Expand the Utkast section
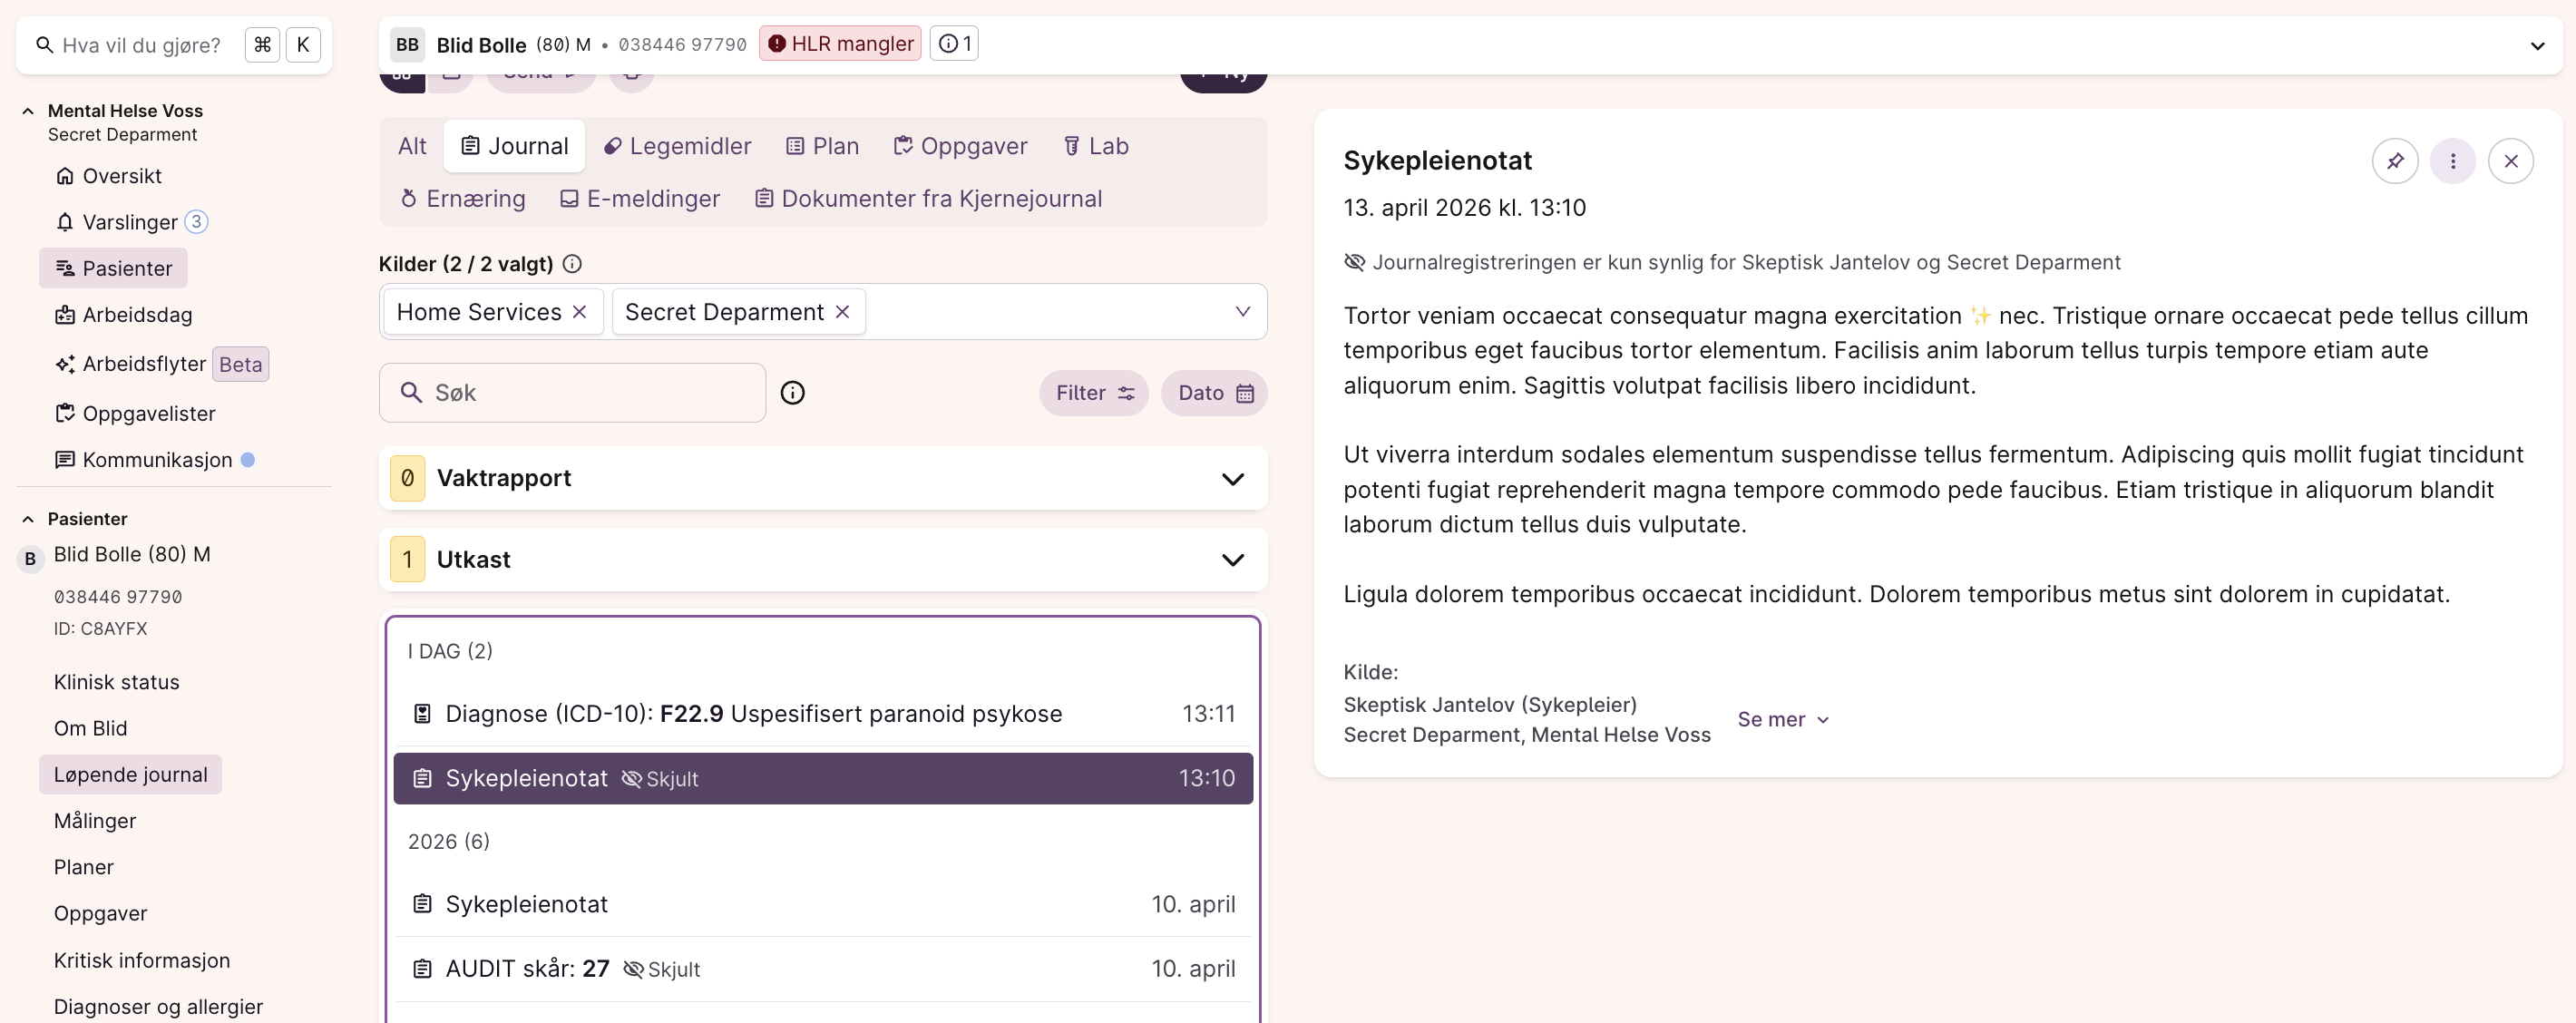The width and height of the screenshot is (2576, 1023). (x=1232, y=560)
